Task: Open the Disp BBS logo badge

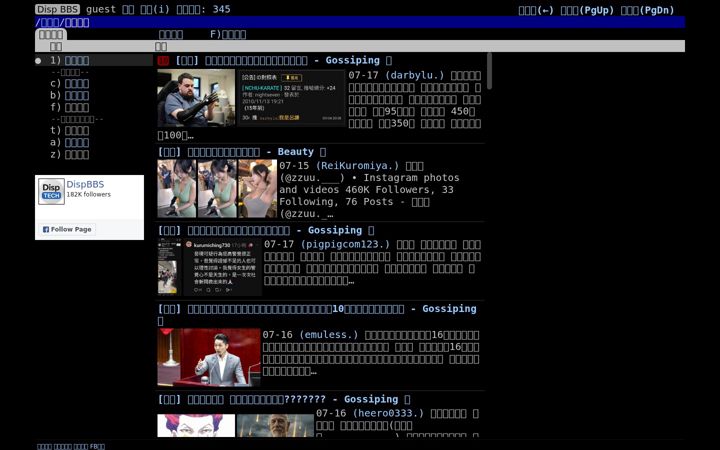Action: pyautogui.click(x=57, y=9)
